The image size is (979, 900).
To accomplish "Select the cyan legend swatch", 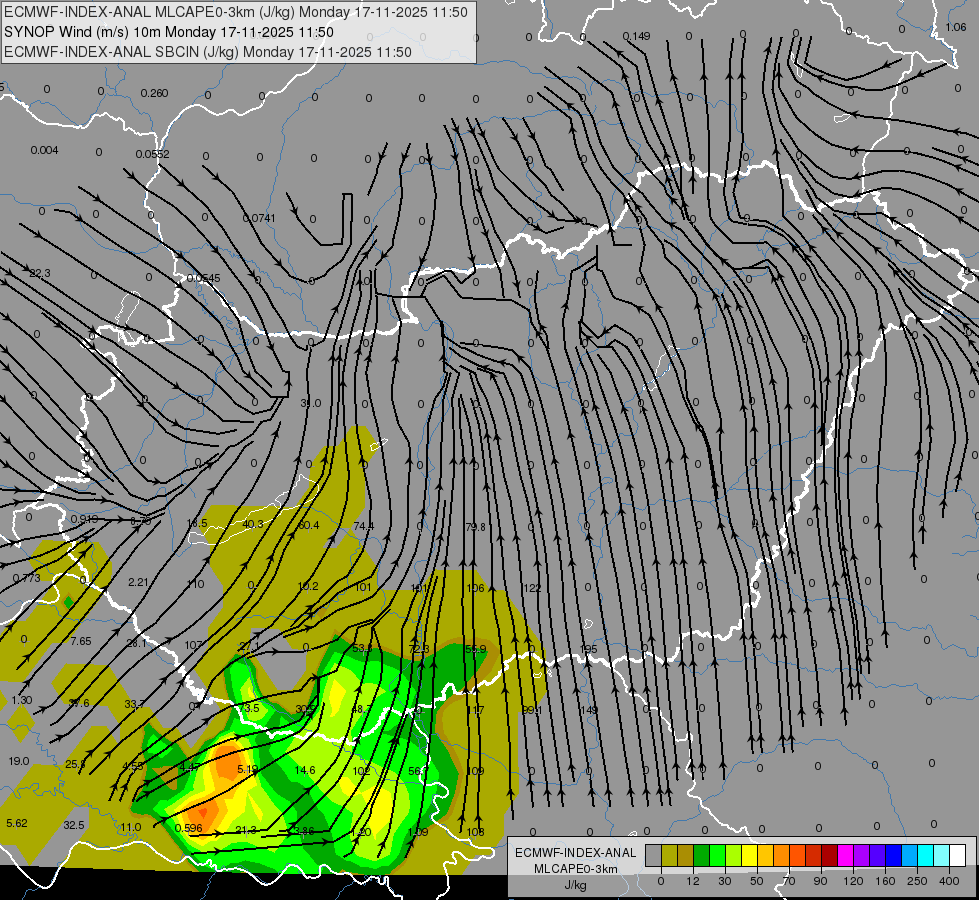I will coord(925,855).
